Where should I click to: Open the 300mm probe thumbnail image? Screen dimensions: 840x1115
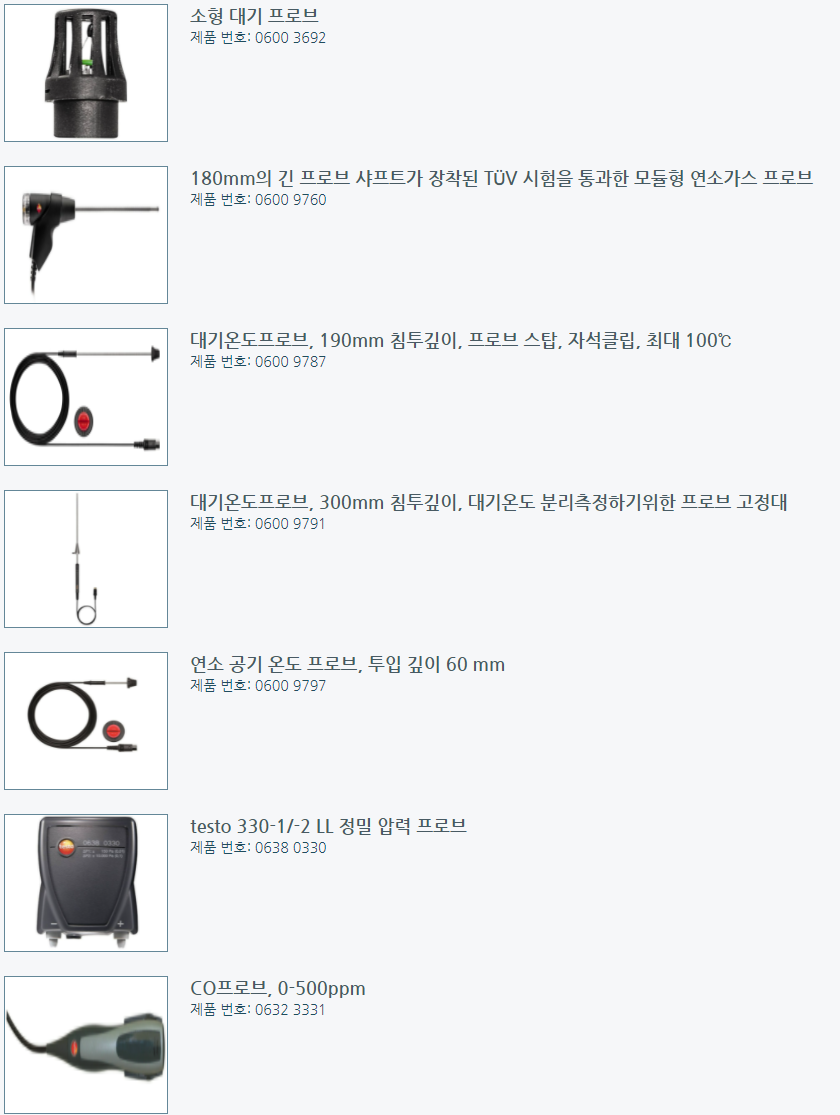coord(86,559)
